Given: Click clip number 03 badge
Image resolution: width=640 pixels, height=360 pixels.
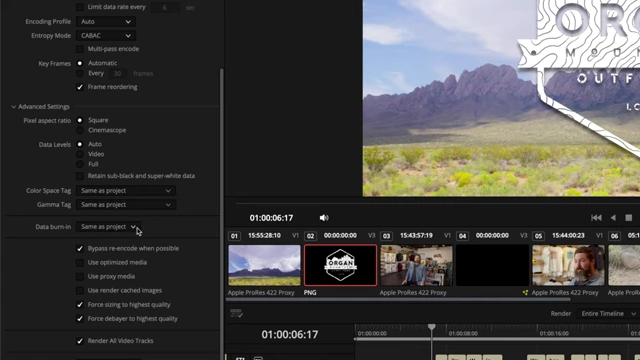Looking at the screenshot, I should [x=386, y=236].
